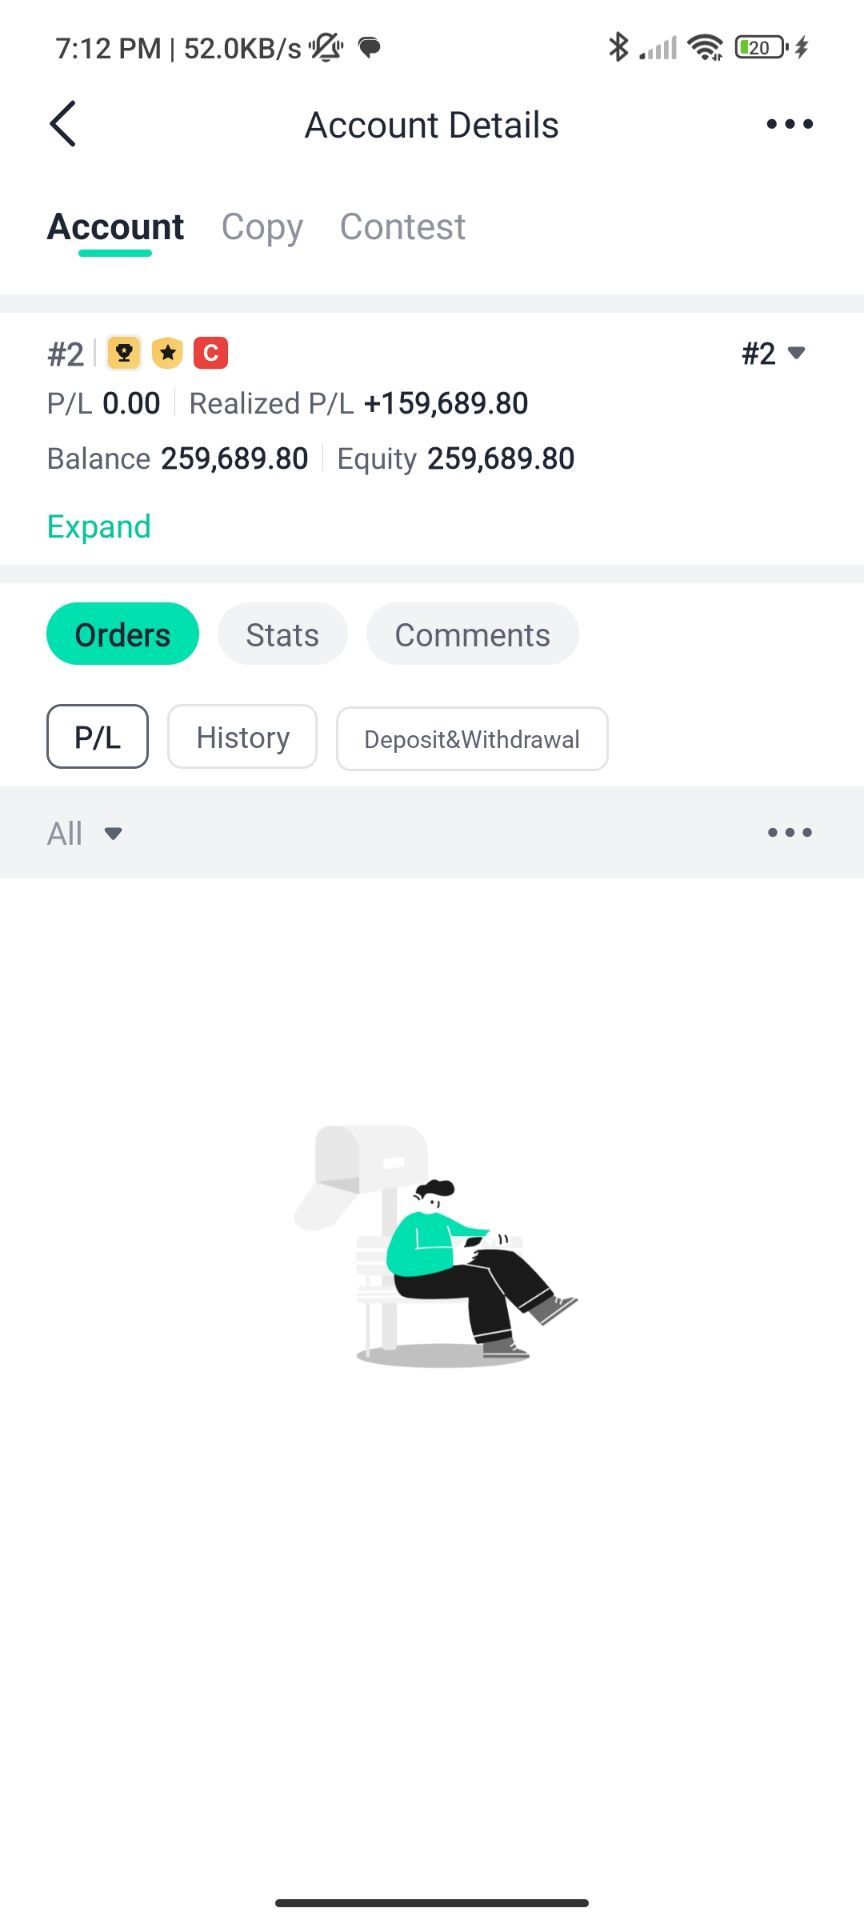Select the P/L filter chip
Screen dimensions: 864x1920
[x=98, y=737]
